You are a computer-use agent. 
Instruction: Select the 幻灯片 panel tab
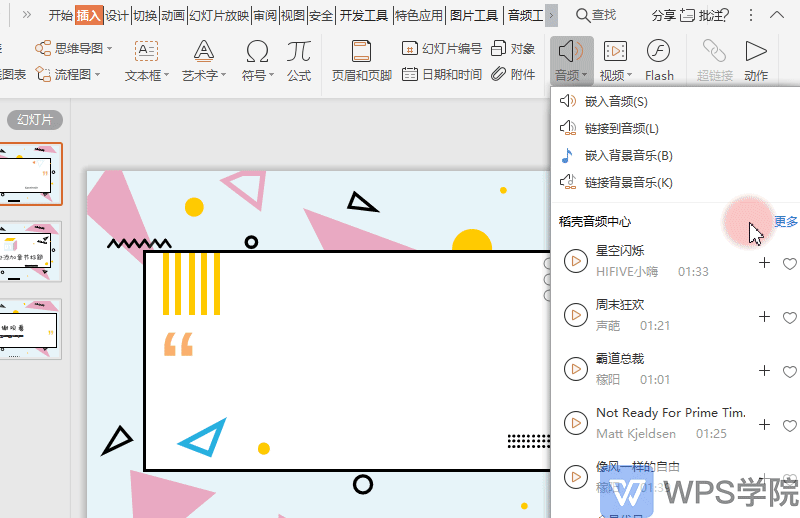pos(35,120)
